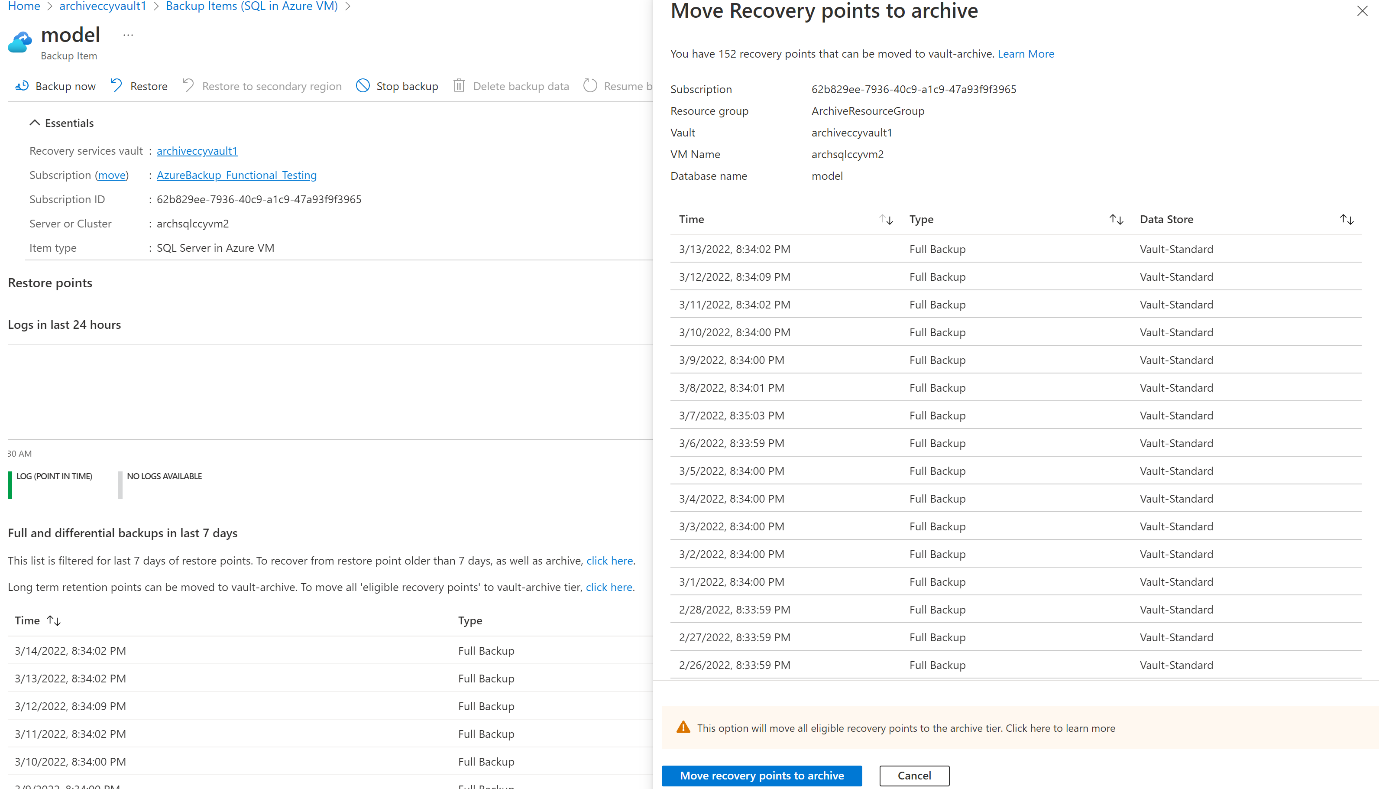Click Restore to secondary region
Screen dimensions: 1379x789
point(187,86)
